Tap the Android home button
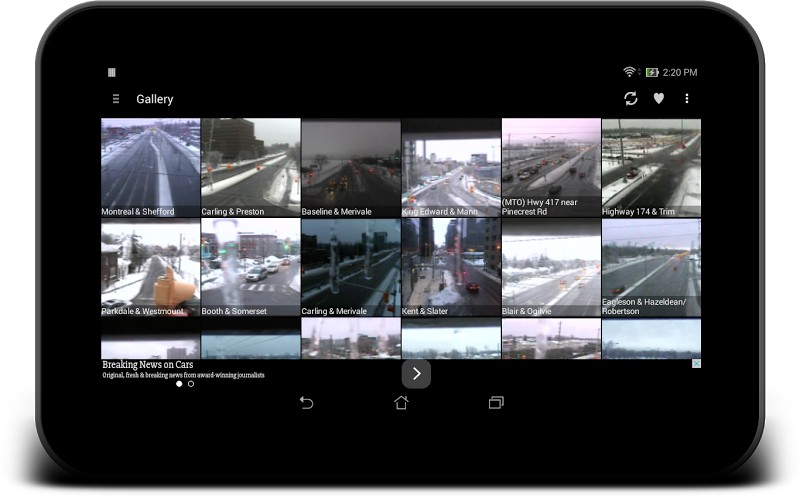 click(401, 403)
